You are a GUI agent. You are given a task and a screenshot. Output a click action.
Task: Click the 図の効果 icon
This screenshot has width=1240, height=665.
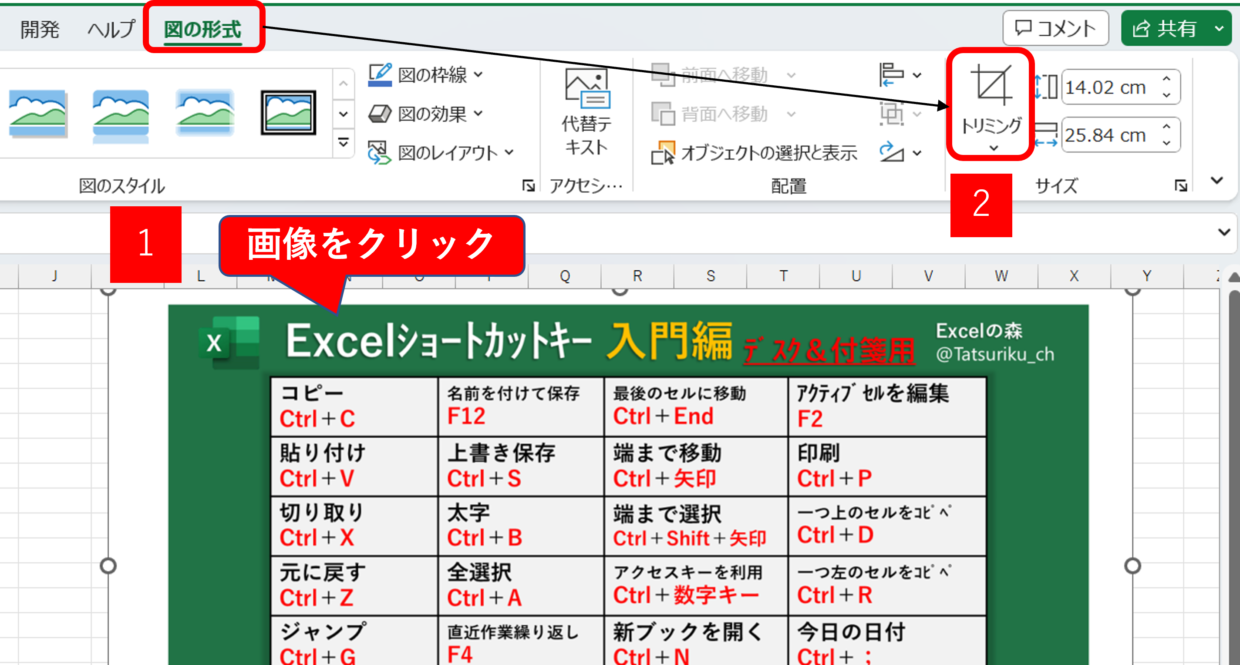click(x=379, y=113)
